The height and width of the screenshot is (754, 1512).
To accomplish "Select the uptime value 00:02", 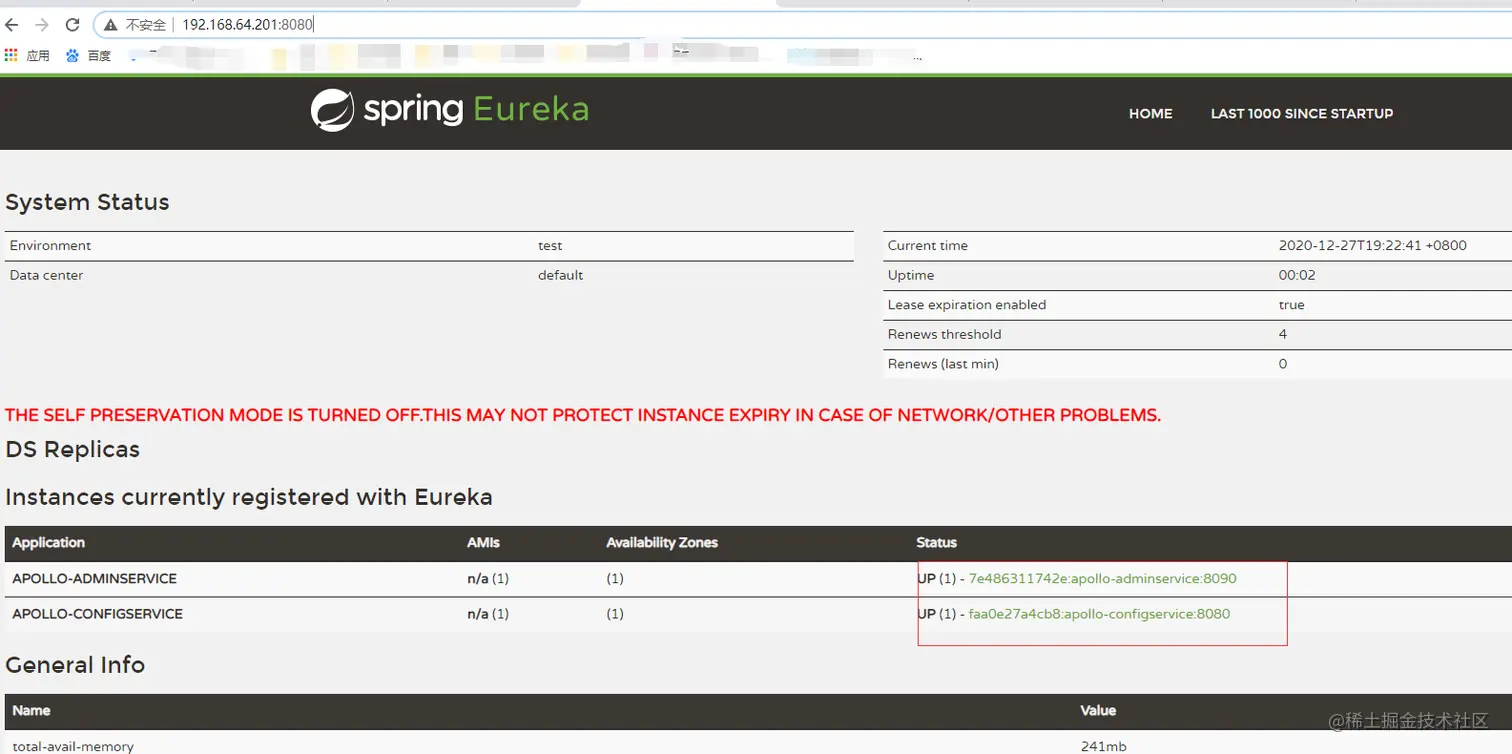I will tap(1296, 275).
